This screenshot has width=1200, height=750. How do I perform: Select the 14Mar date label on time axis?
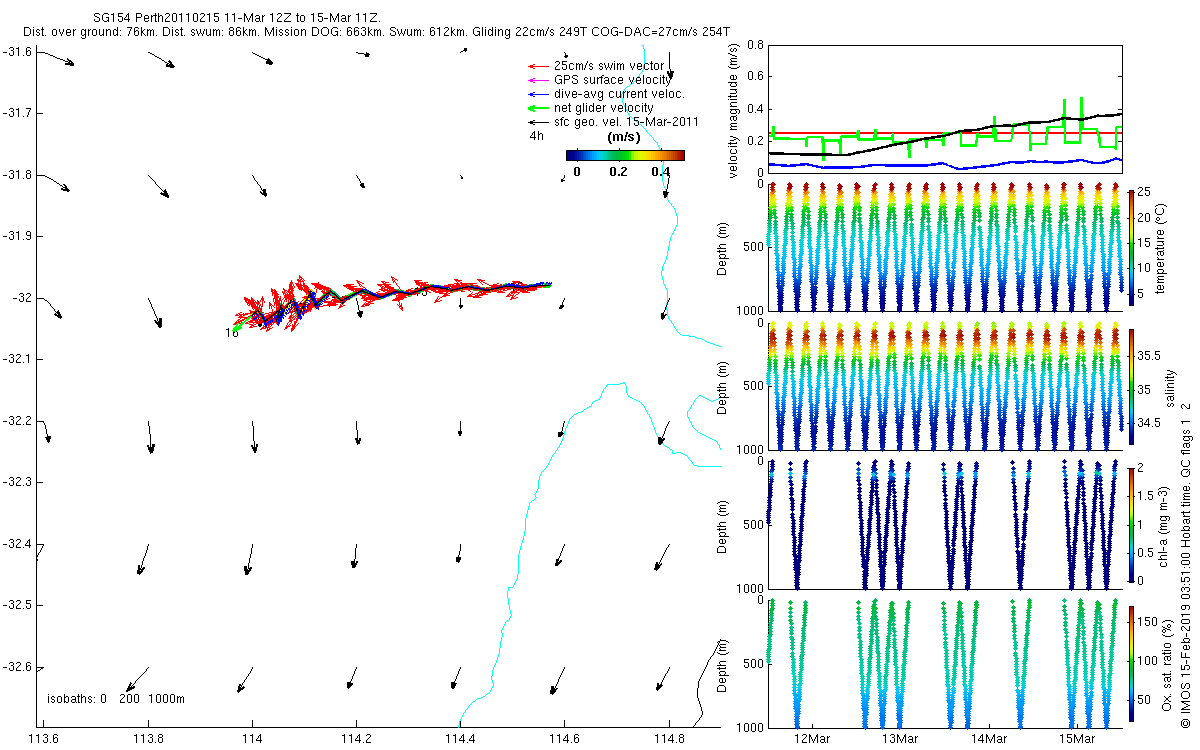click(988, 738)
